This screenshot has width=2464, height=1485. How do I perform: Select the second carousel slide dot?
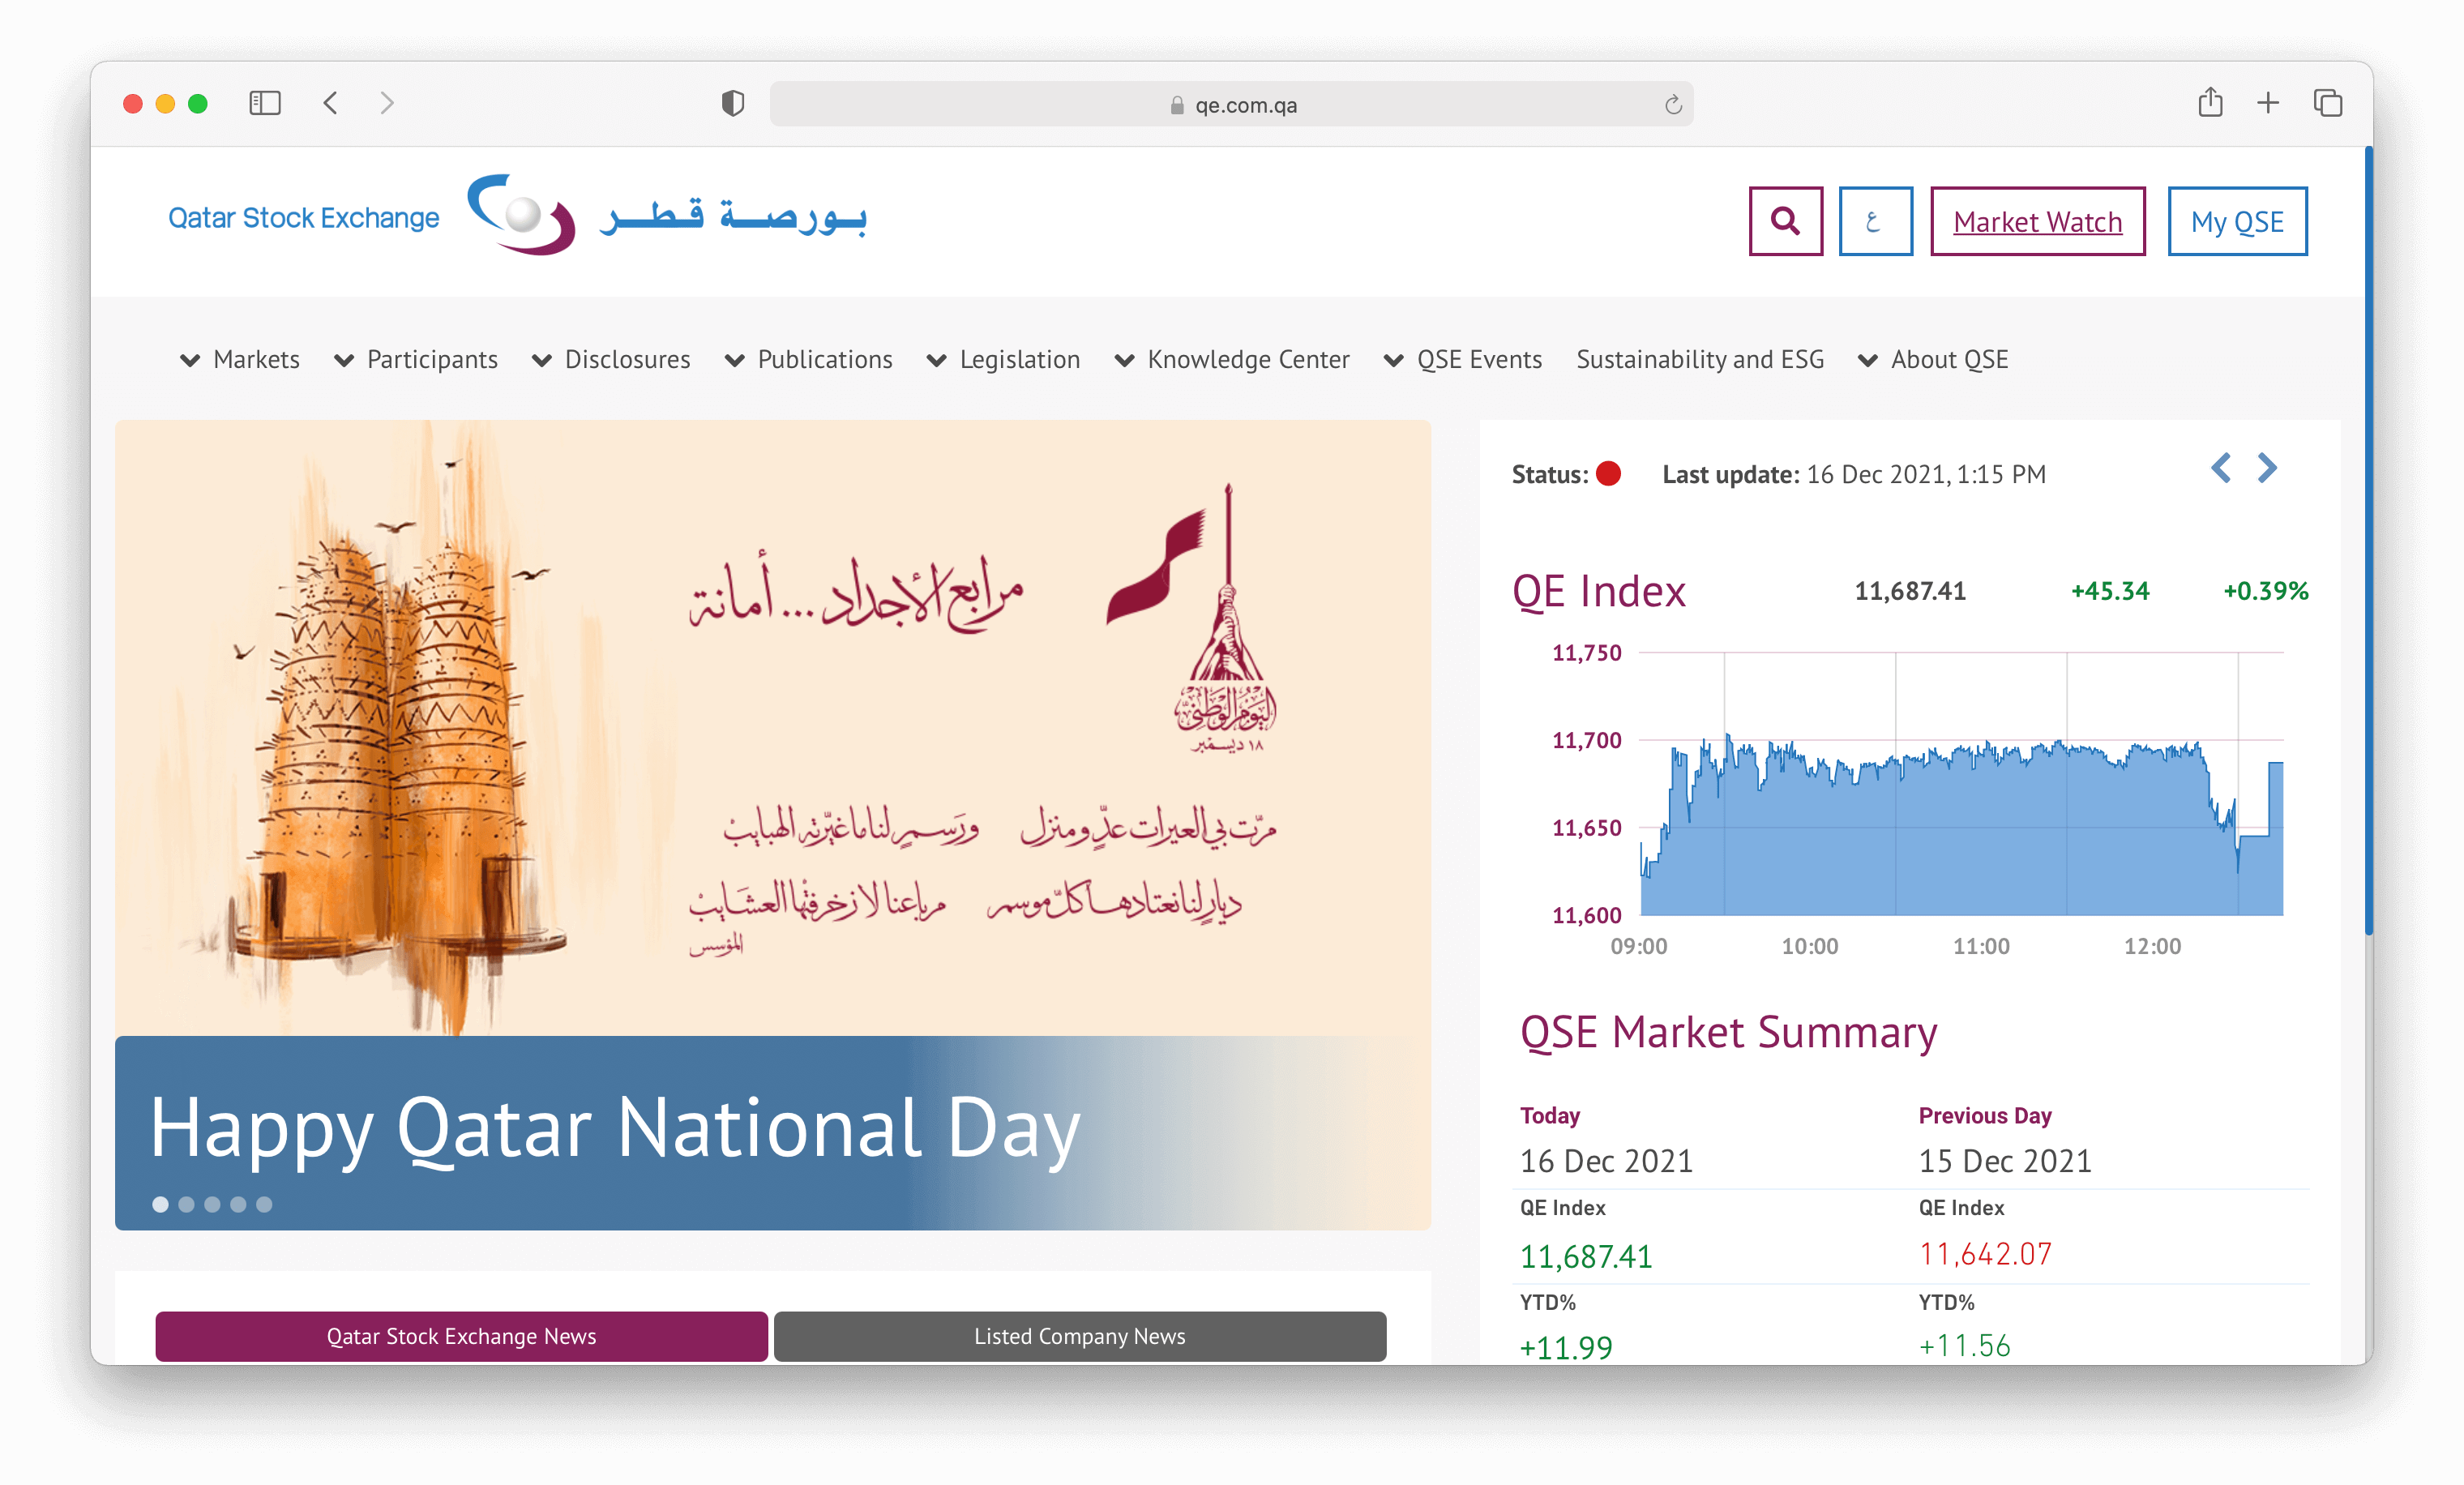[186, 1204]
